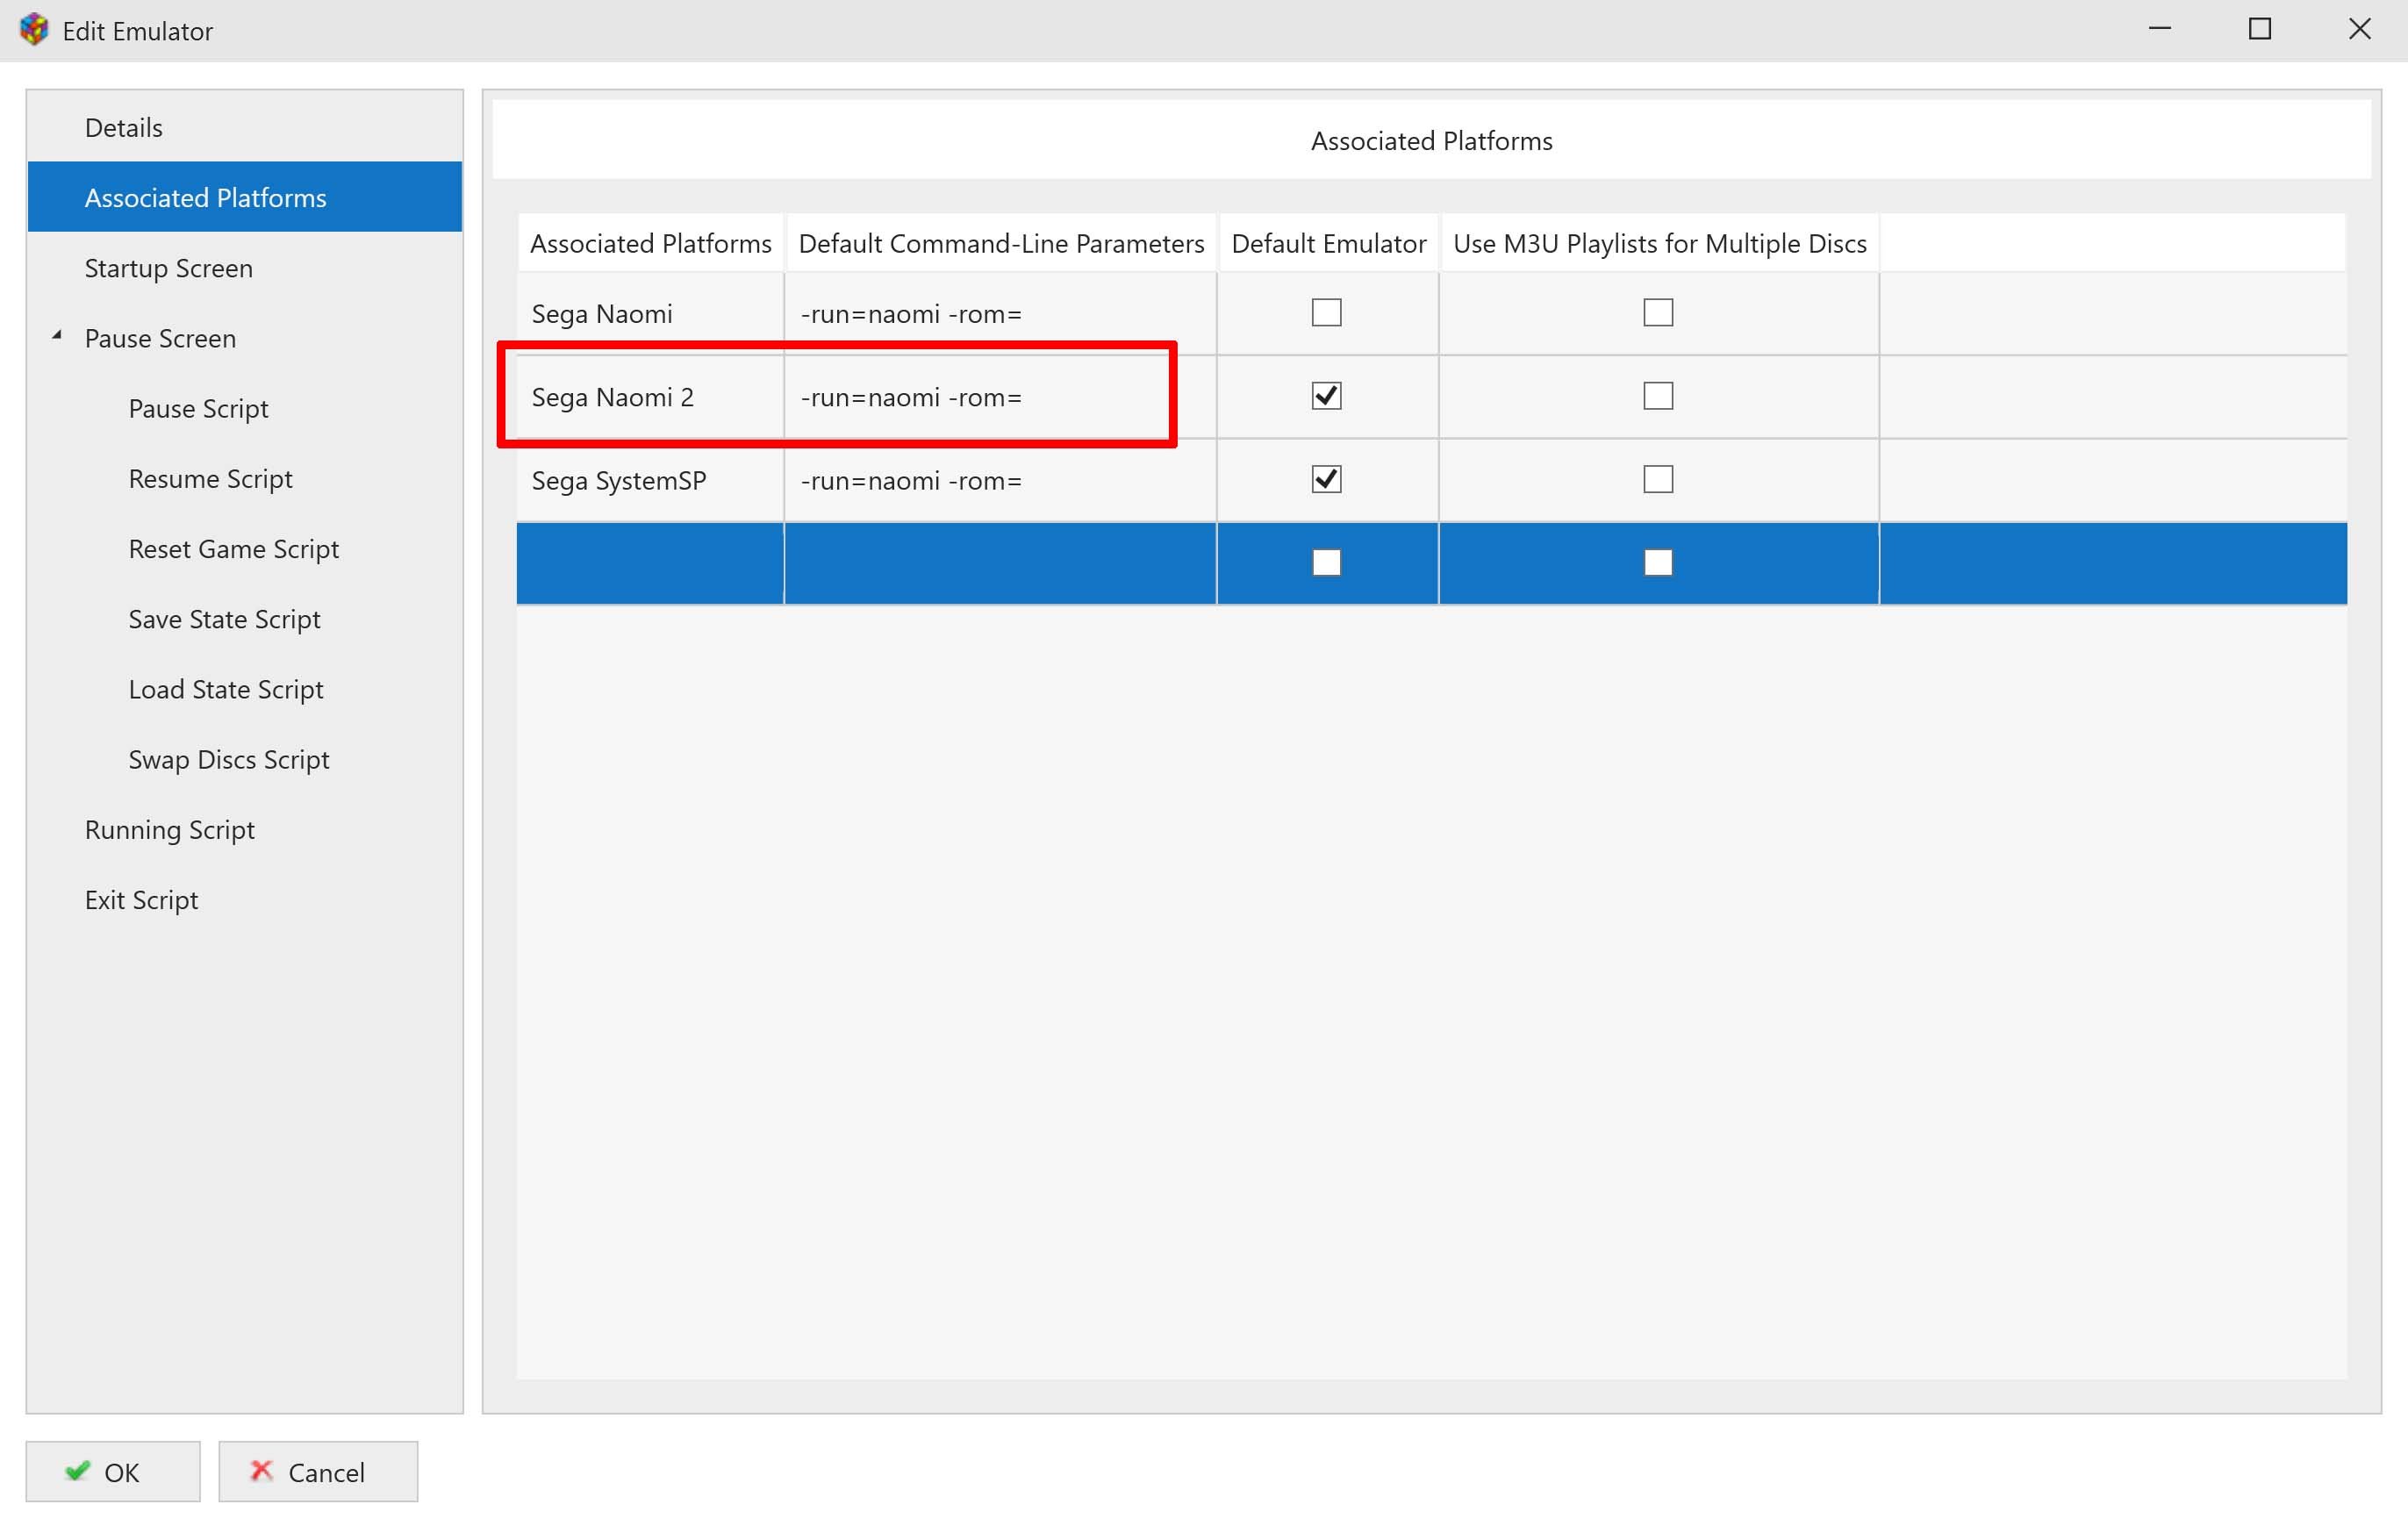Select Reset Game Script
The image size is (2408, 1526).
click(233, 549)
